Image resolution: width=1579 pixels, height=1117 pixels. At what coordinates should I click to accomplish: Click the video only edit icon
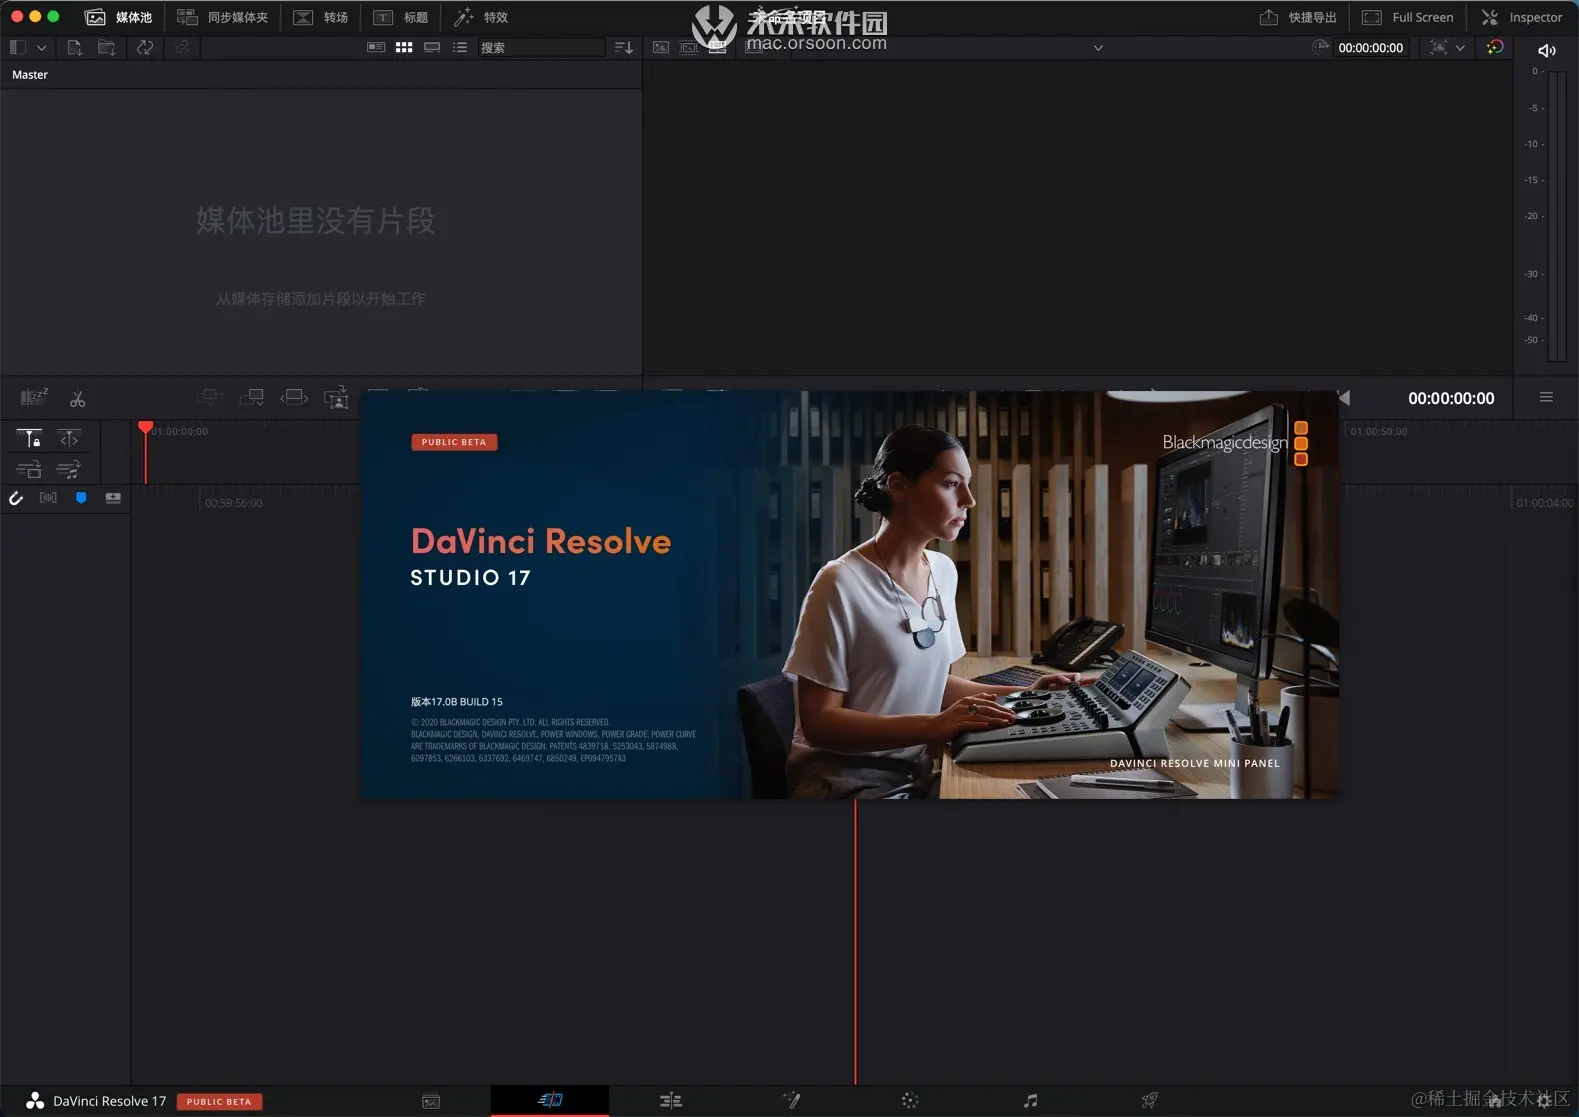pos(29,469)
